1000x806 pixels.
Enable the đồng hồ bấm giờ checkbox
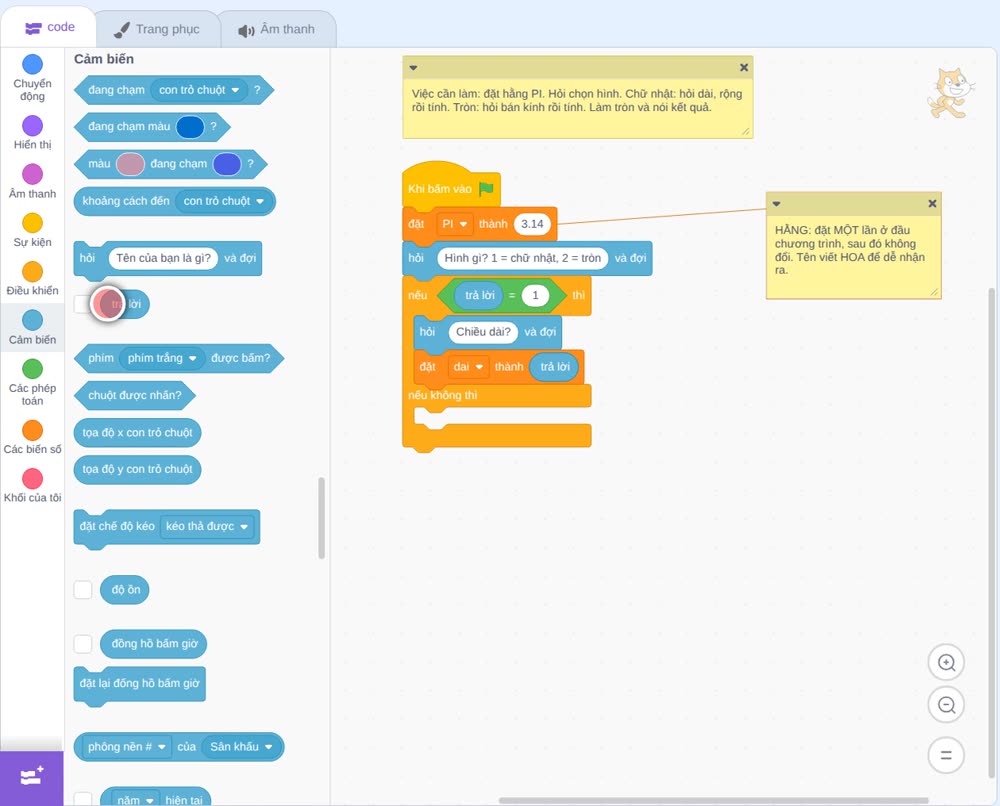tap(83, 644)
